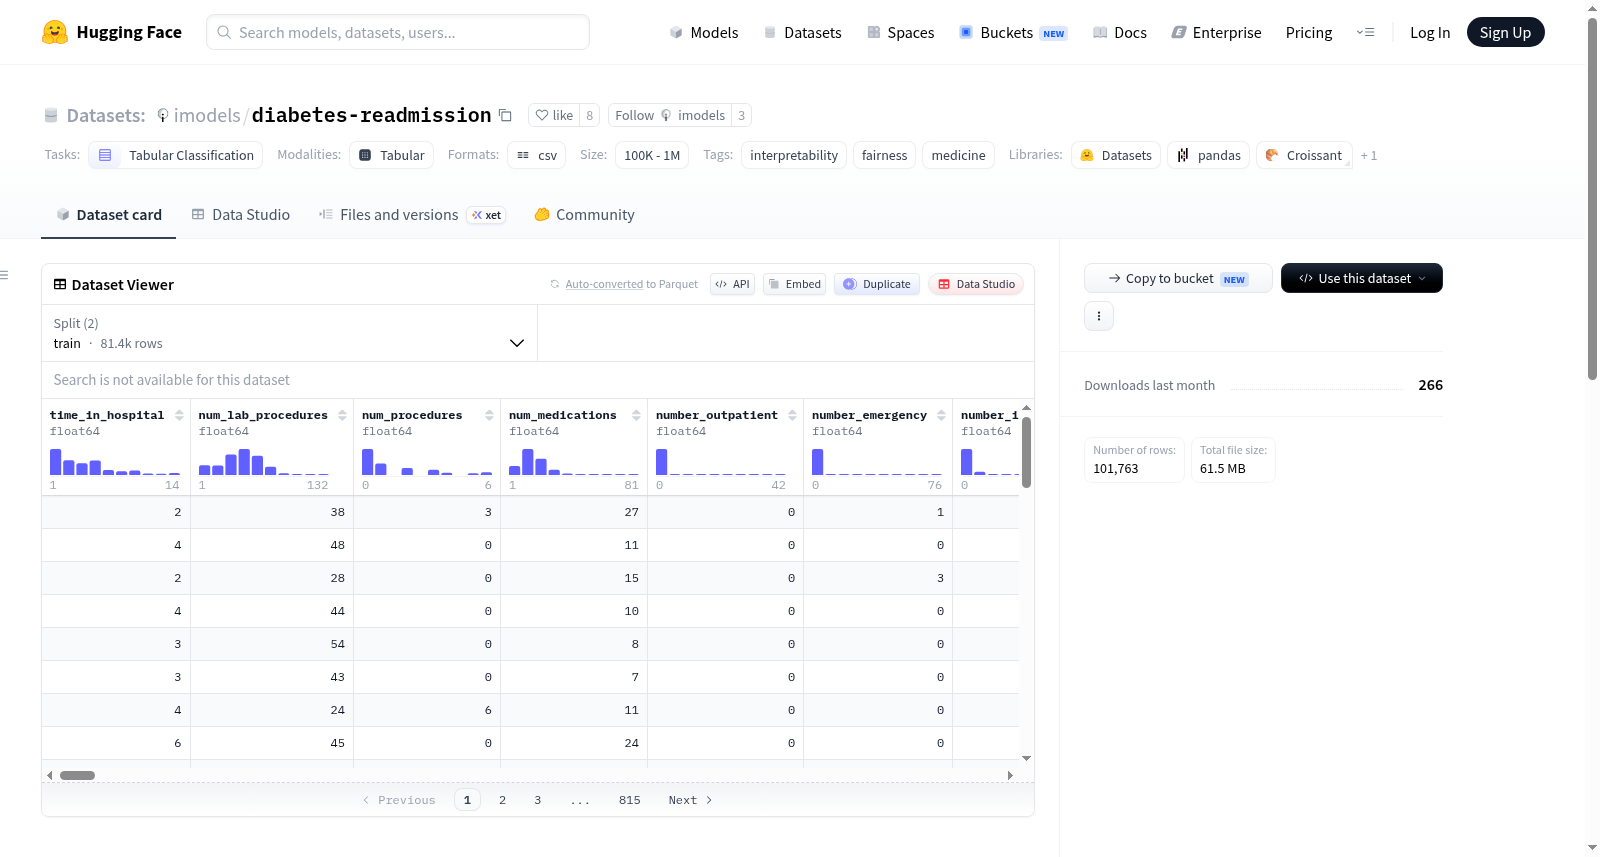Screen dimensions: 1600x857
Task: Copy the dataset name with copy icon
Action: pyautogui.click(x=505, y=116)
